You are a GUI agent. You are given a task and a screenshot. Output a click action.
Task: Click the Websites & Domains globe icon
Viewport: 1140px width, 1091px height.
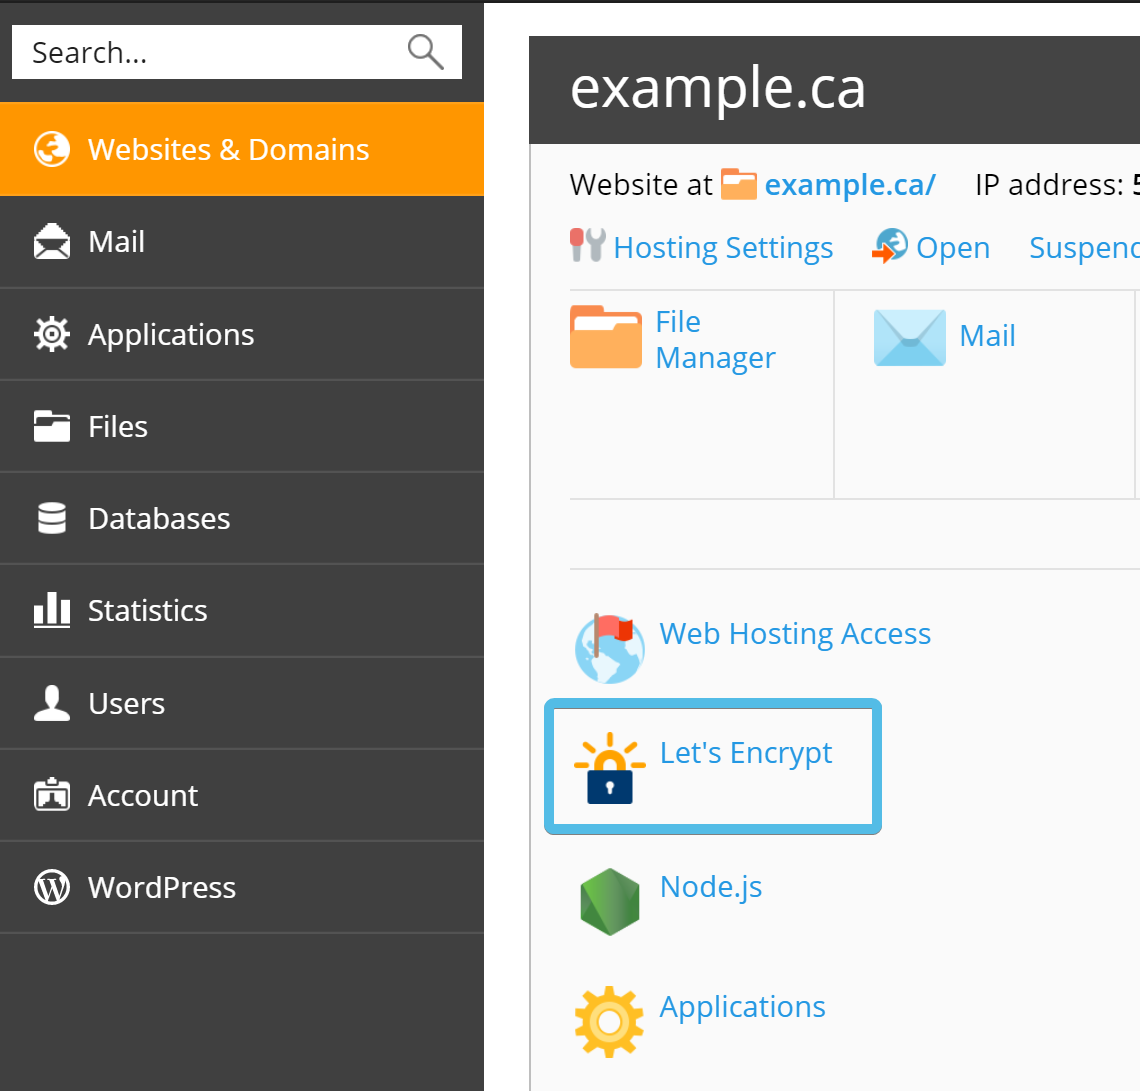click(52, 150)
